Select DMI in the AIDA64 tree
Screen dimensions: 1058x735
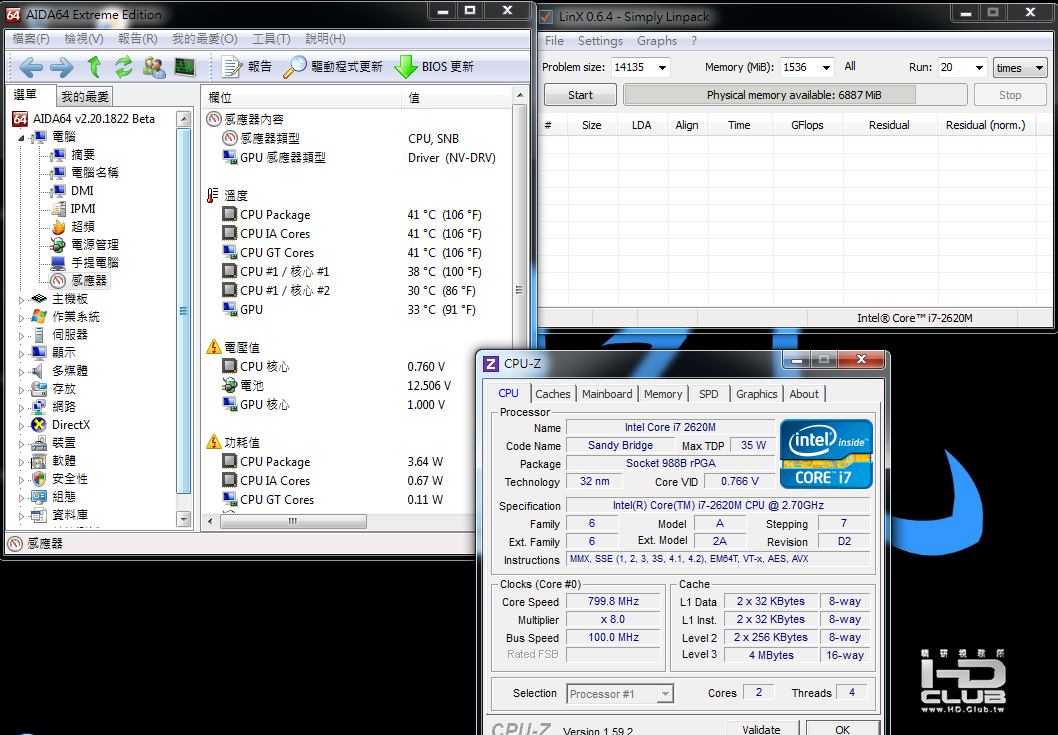point(82,190)
